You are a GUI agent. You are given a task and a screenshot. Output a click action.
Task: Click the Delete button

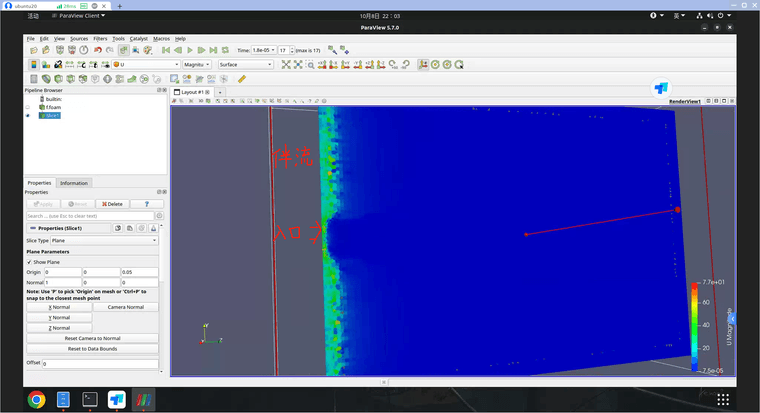[112, 204]
